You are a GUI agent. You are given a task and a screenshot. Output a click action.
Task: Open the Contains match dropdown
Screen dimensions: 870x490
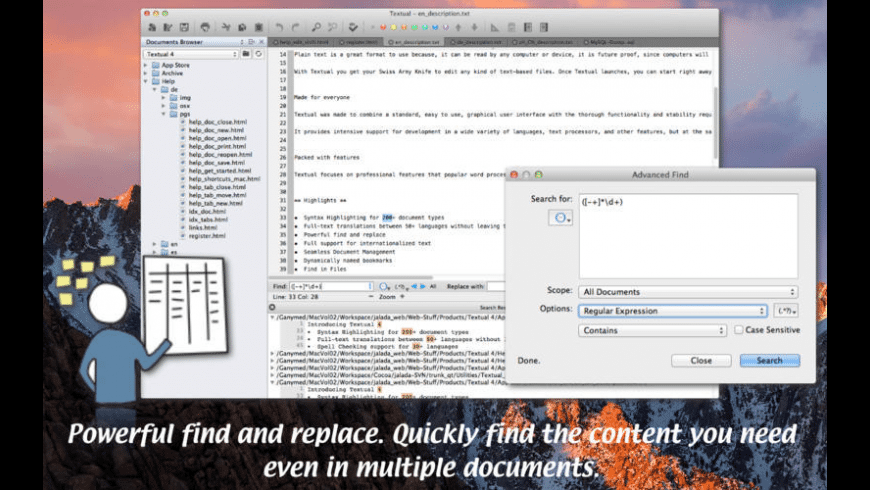pyautogui.click(x=652, y=330)
